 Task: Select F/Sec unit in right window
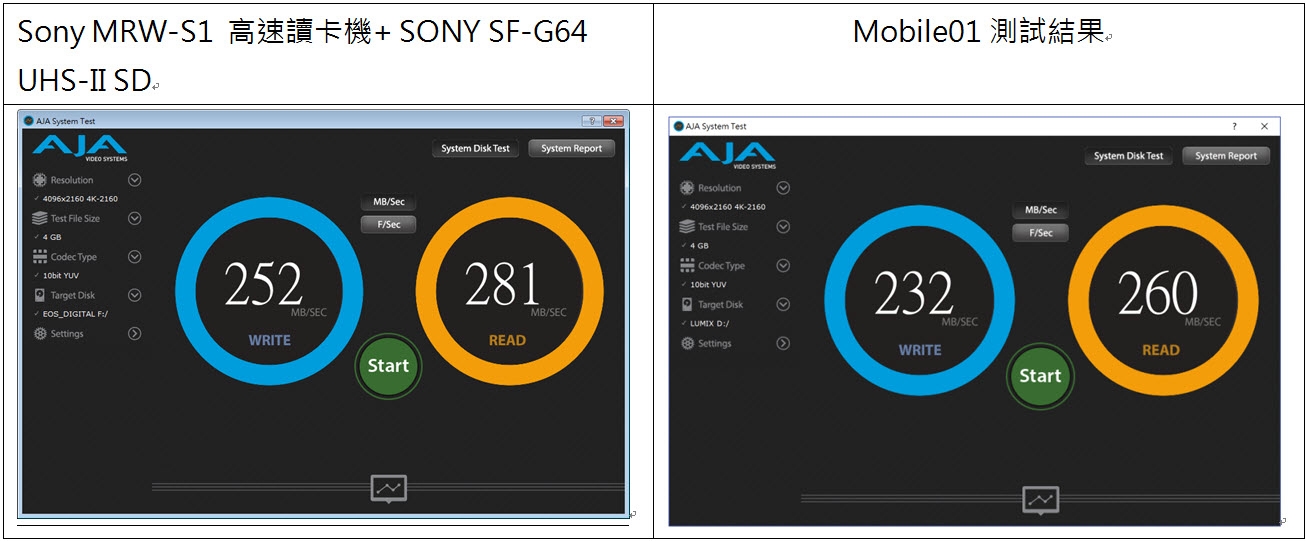pyautogui.click(x=1040, y=232)
